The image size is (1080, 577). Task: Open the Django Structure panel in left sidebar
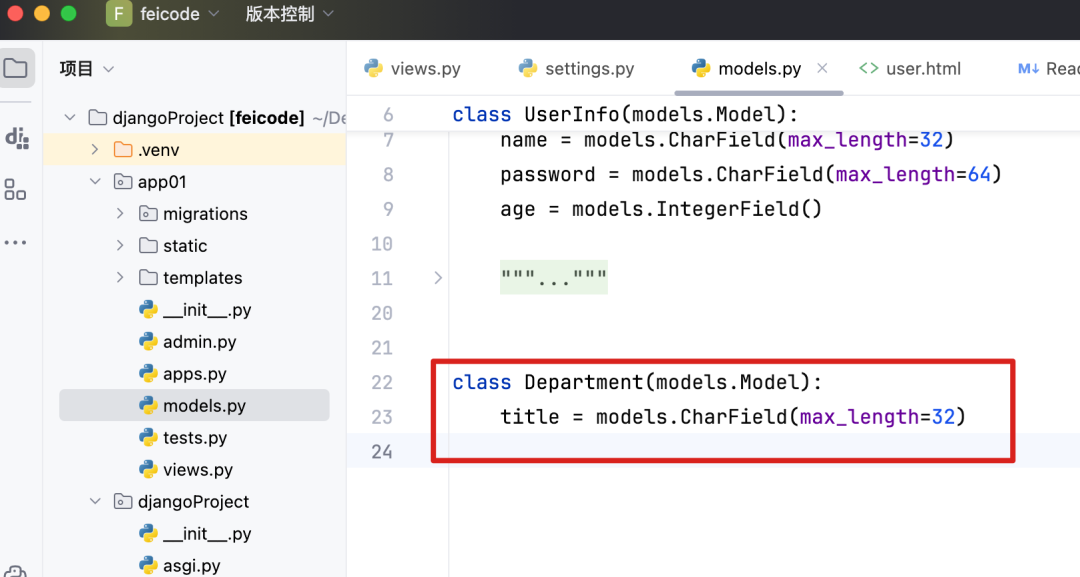tap(17, 138)
